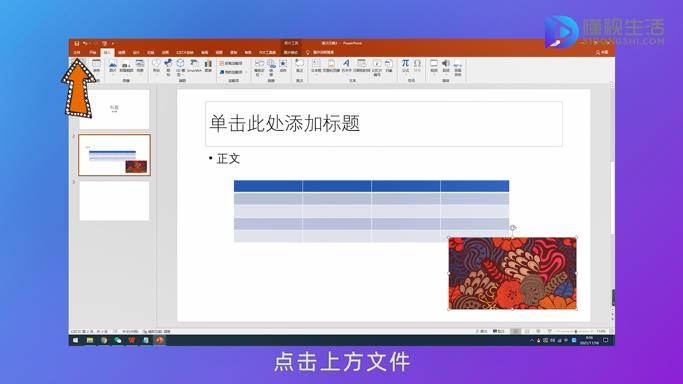
Task: Open the PDF toolset ribbon tab
Action: tap(267, 52)
